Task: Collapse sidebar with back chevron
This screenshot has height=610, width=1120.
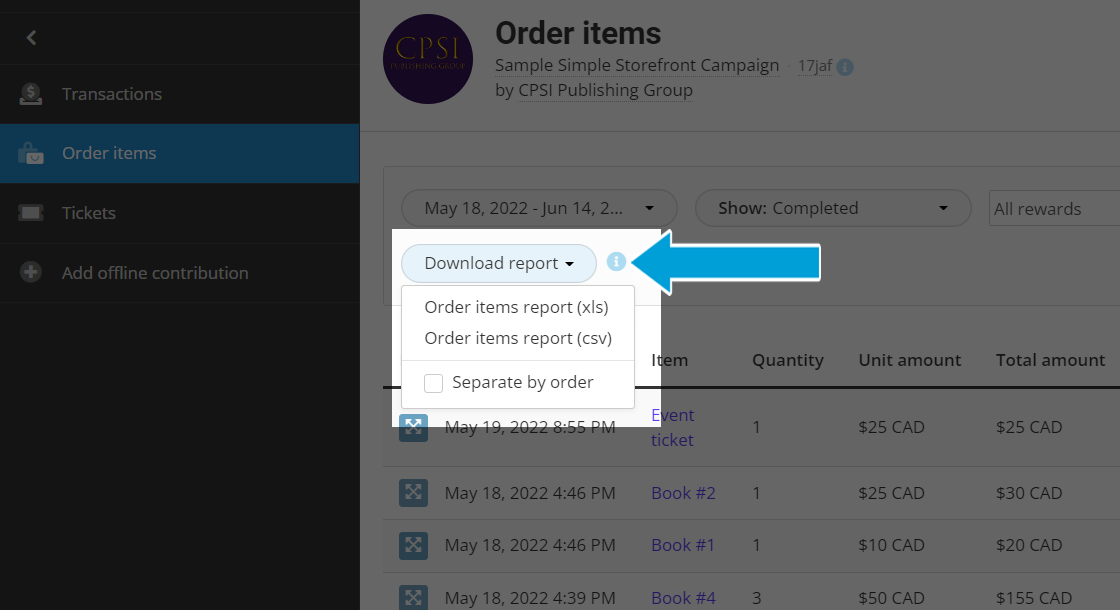Action: (x=31, y=38)
